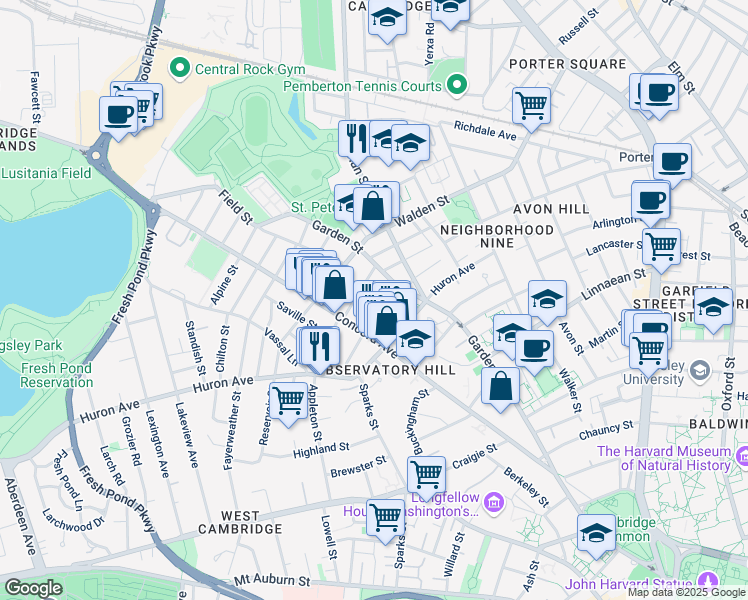Click the NEIGHBORHOOD NINE label
The height and width of the screenshot is (600, 748).
click(x=497, y=237)
